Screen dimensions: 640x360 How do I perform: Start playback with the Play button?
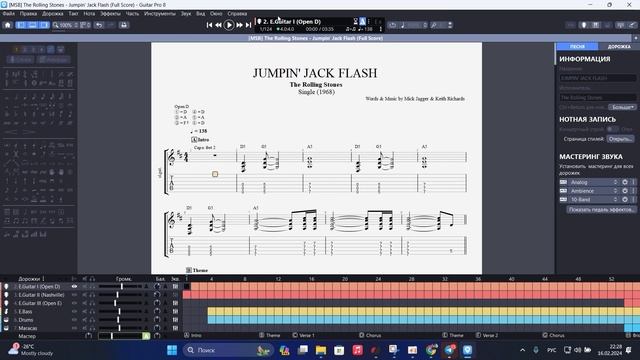pos(229,25)
